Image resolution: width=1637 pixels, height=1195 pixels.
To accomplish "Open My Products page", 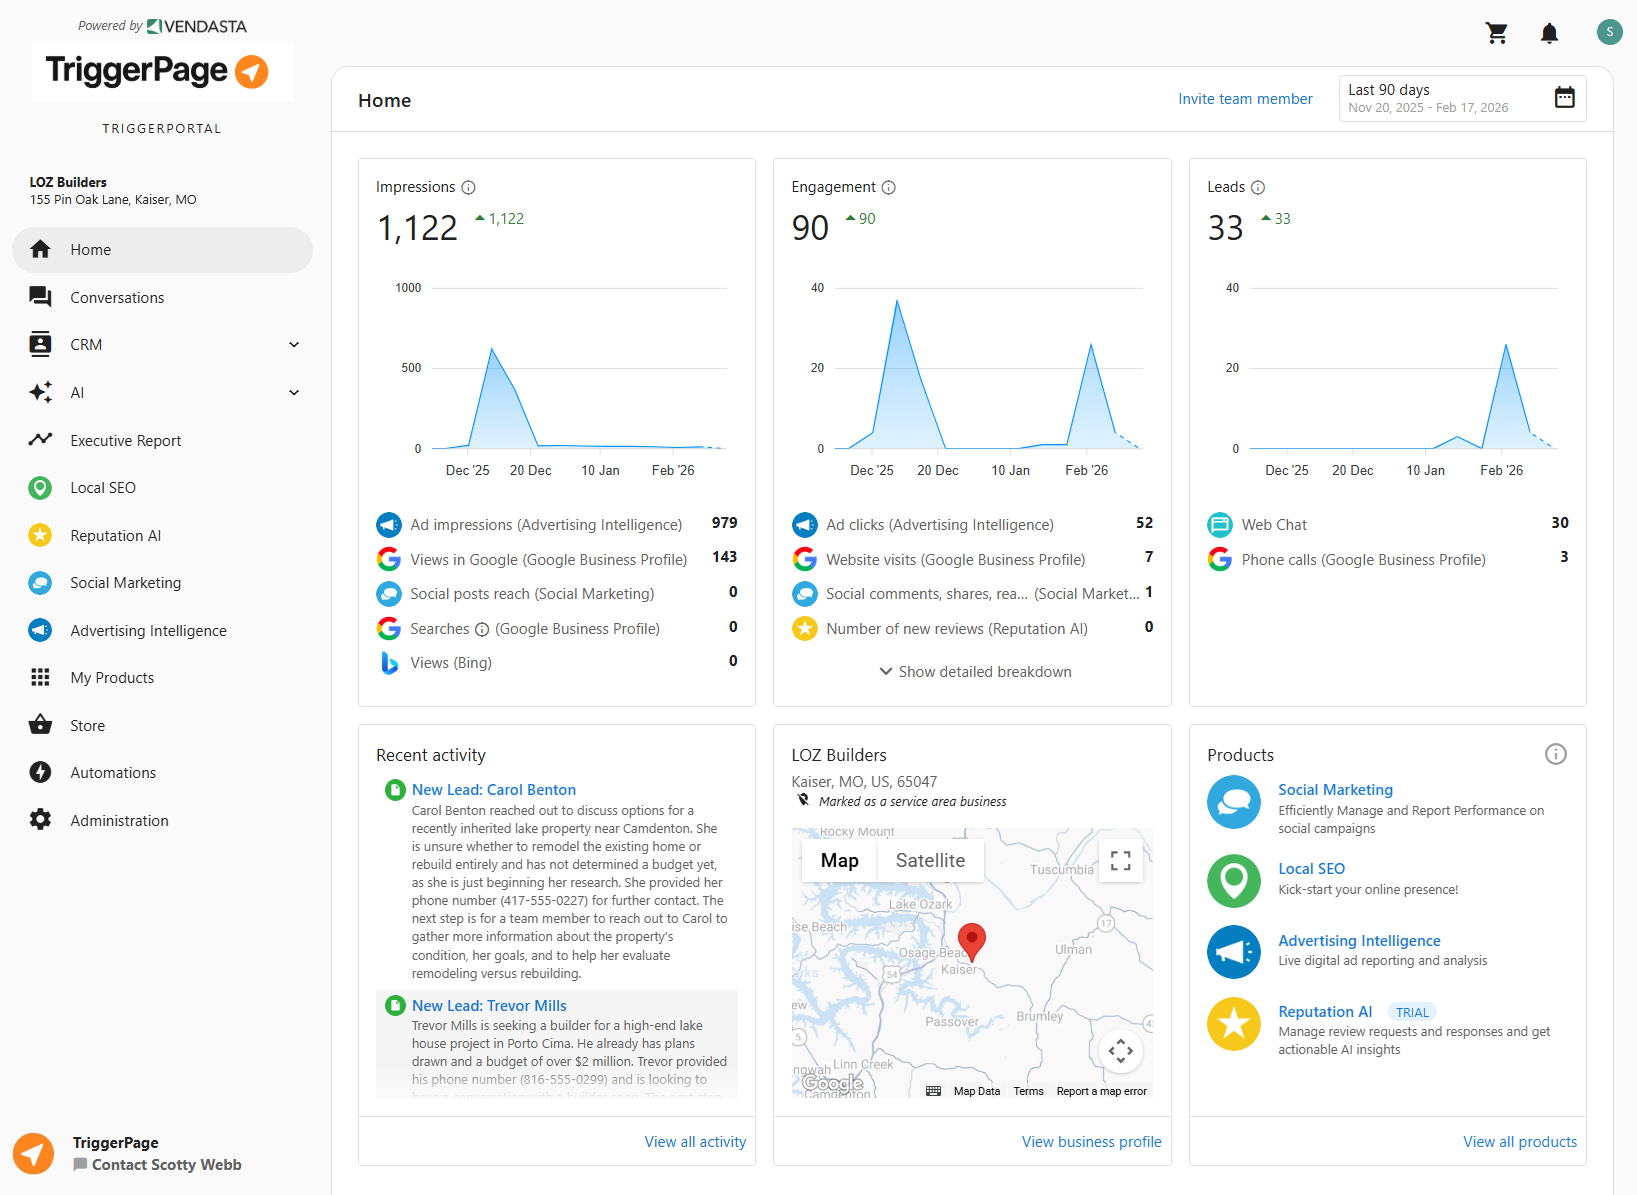I will (162, 678).
